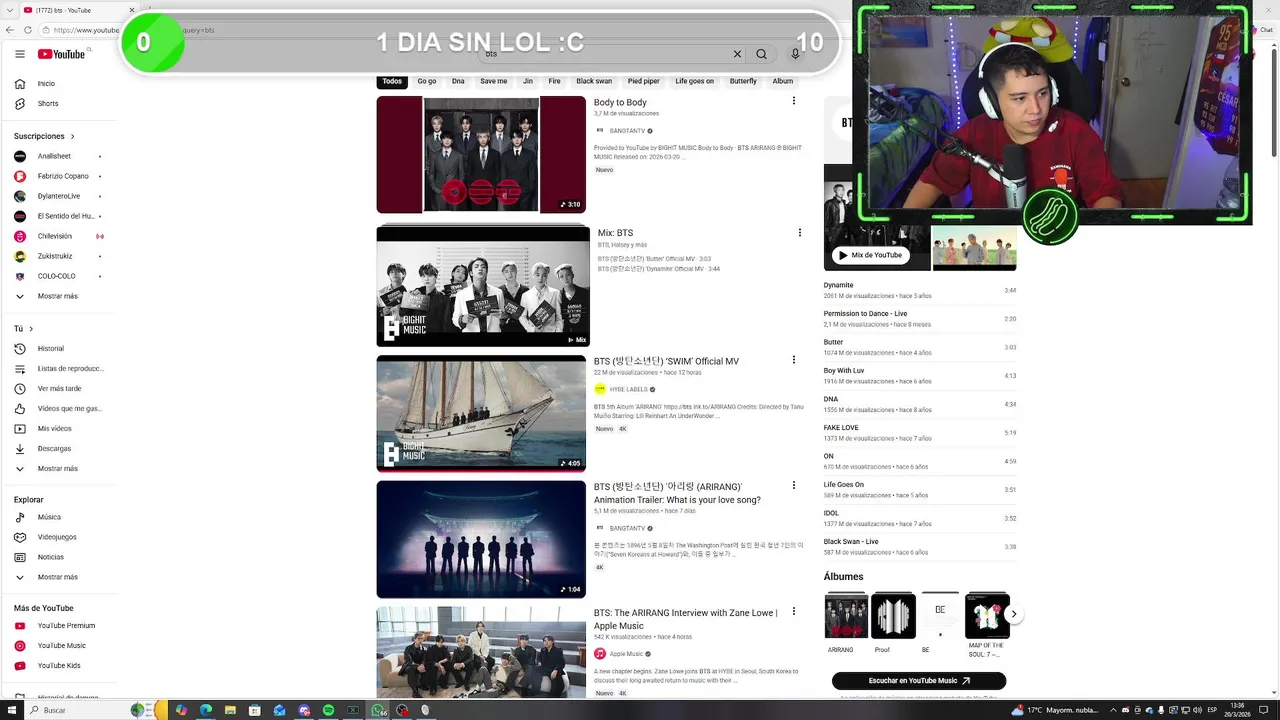
Task: Open Windows Start menu
Action: 11,710
